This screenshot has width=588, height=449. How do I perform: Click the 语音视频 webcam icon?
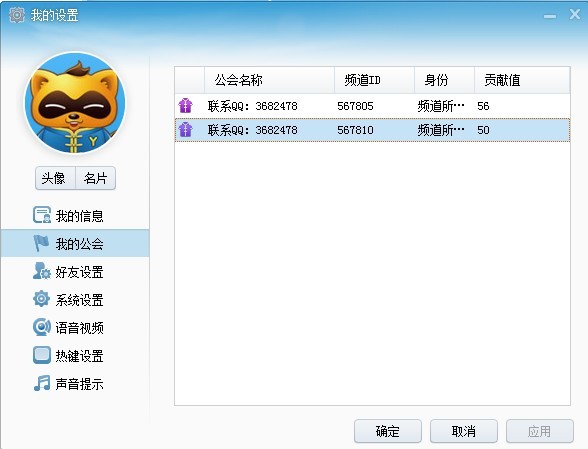(x=41, y=327)
